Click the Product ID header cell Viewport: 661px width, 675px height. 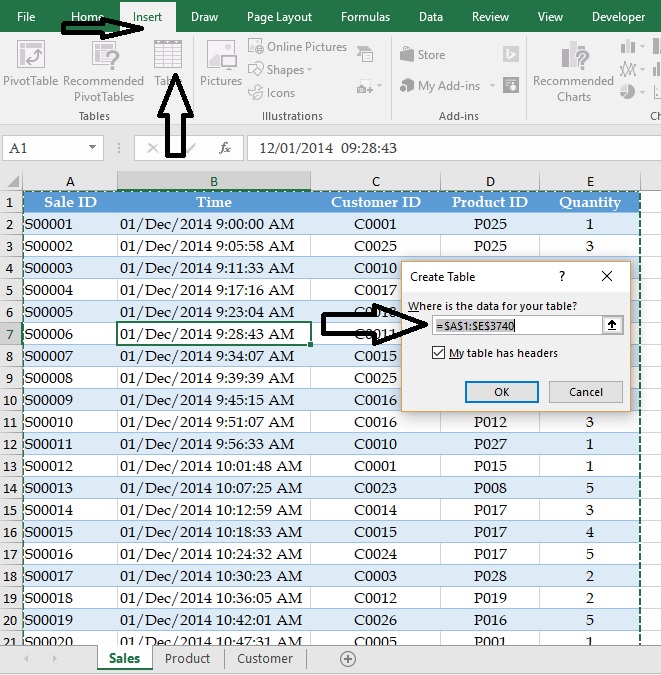click(x=490, y=202)
